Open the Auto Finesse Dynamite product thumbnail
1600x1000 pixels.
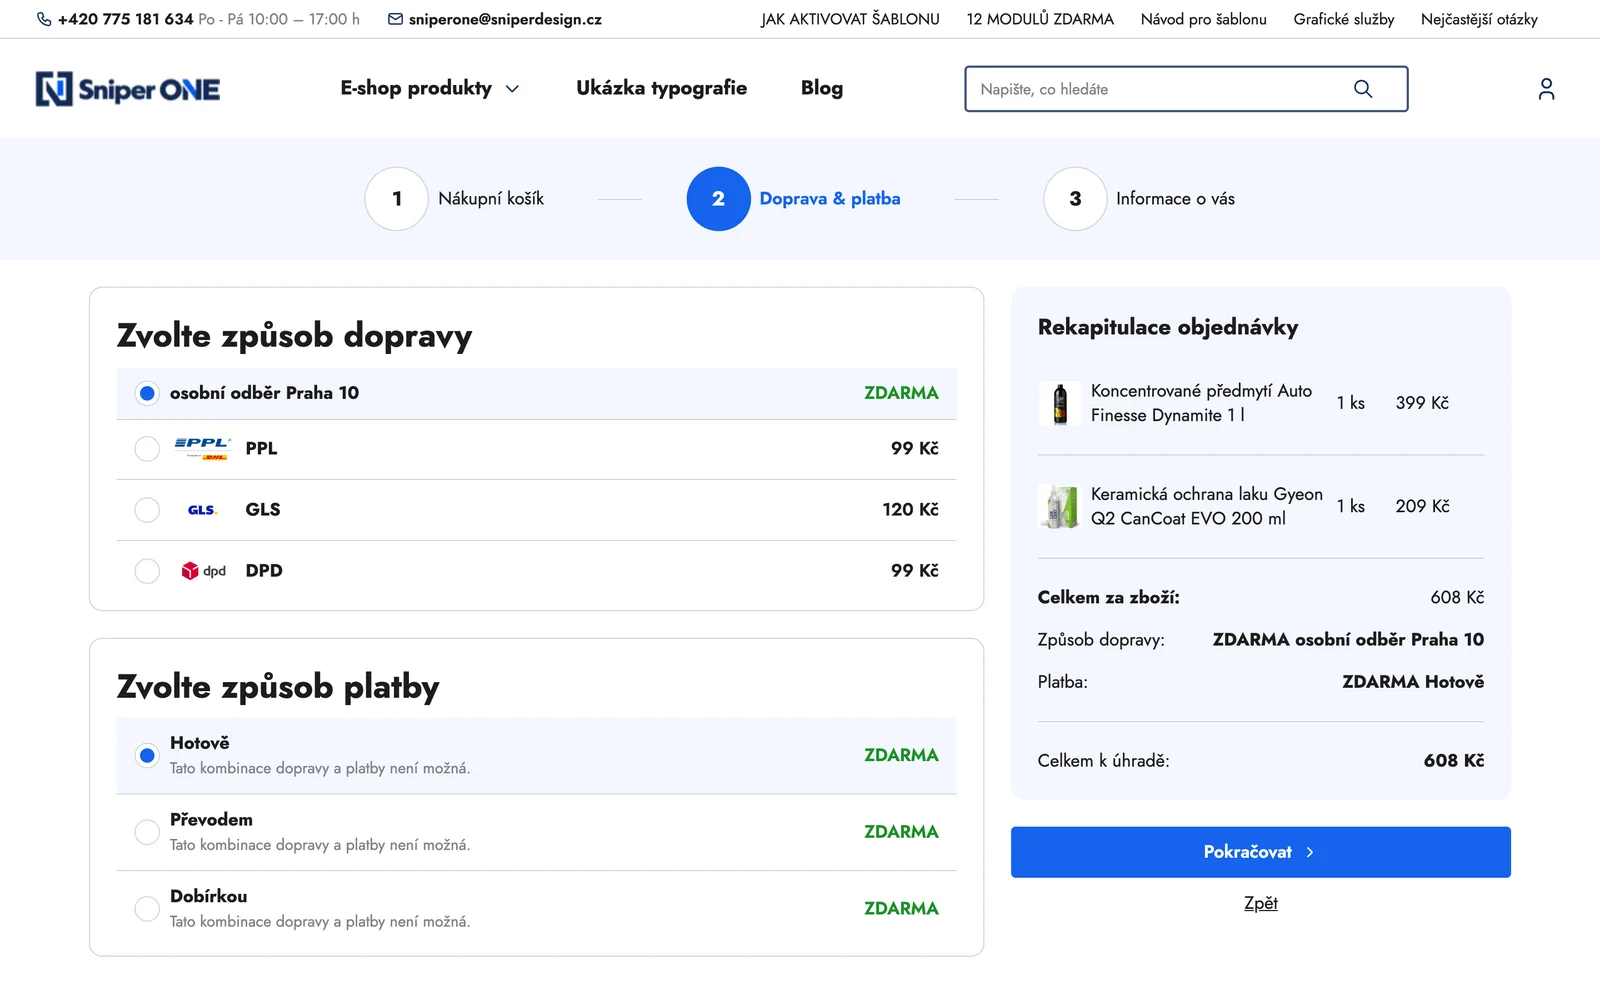coord(1060,404)
